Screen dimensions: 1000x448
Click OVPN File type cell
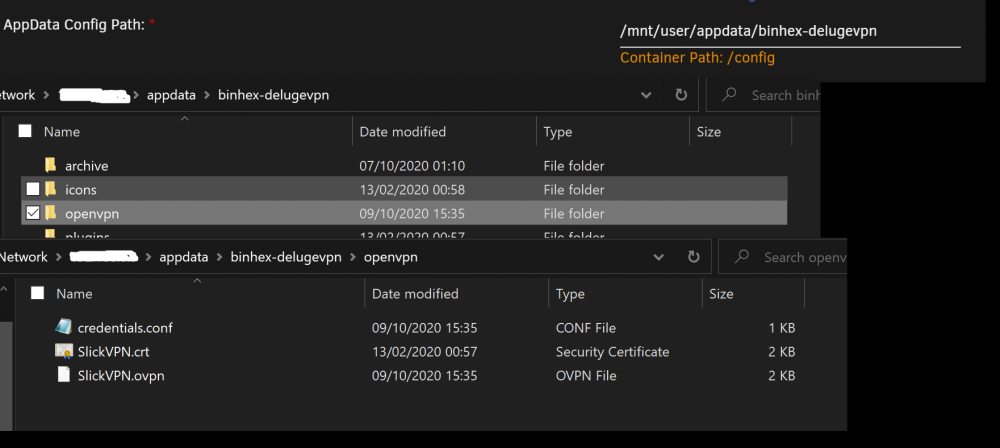(x=586, y=376)
